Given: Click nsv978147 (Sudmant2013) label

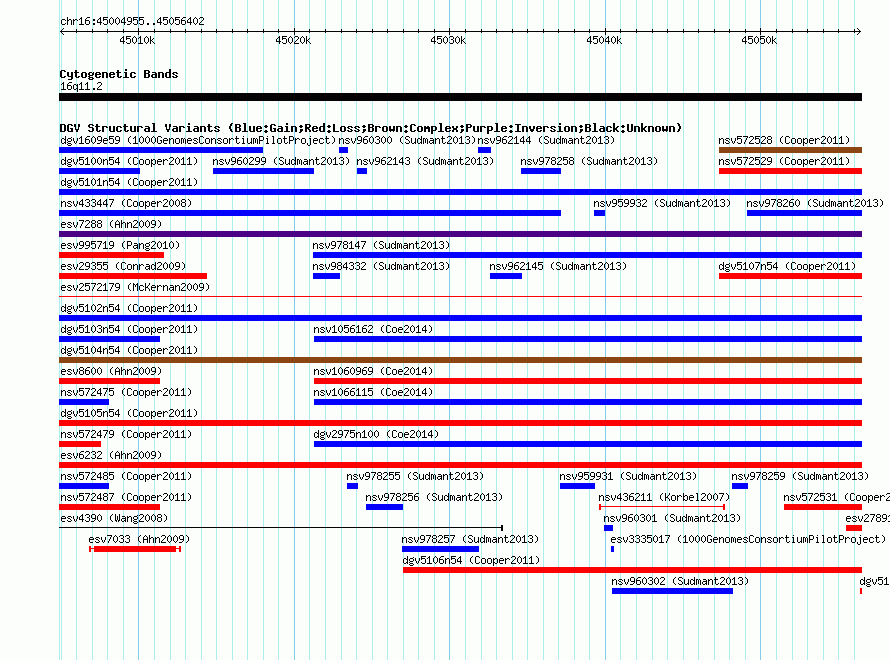Looking at the screenshot, I should [381, 245].
